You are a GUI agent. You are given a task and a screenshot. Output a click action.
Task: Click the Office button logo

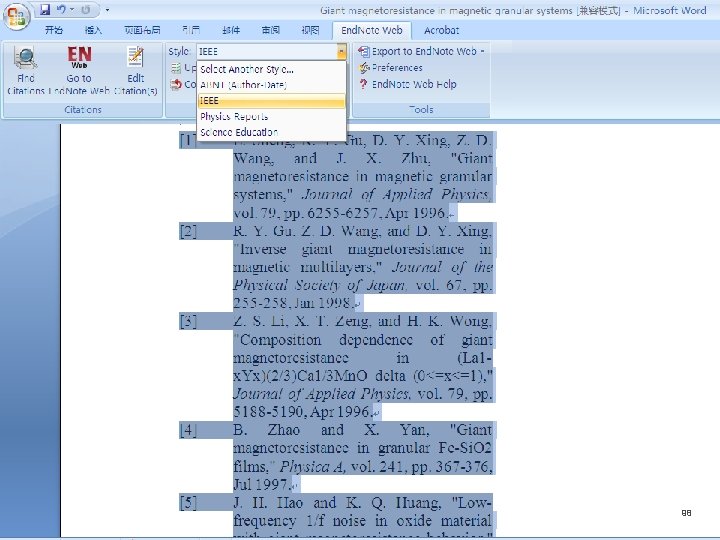pyautogui.click(x=17, y=17)
